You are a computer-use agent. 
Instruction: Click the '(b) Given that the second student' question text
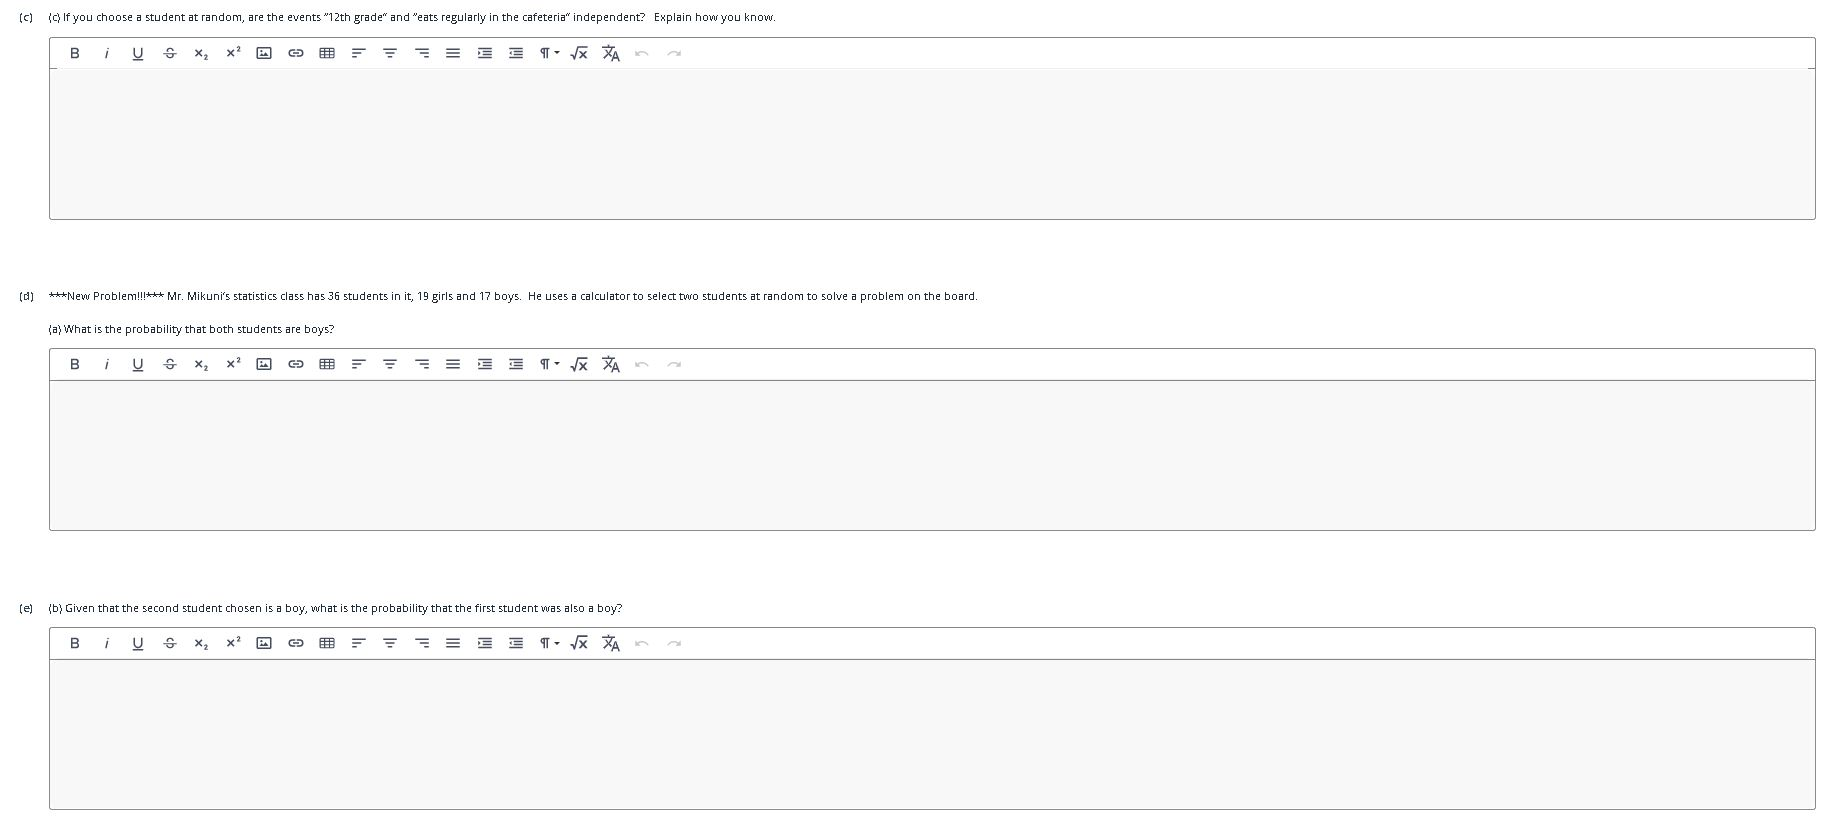[x=335, y=608]
